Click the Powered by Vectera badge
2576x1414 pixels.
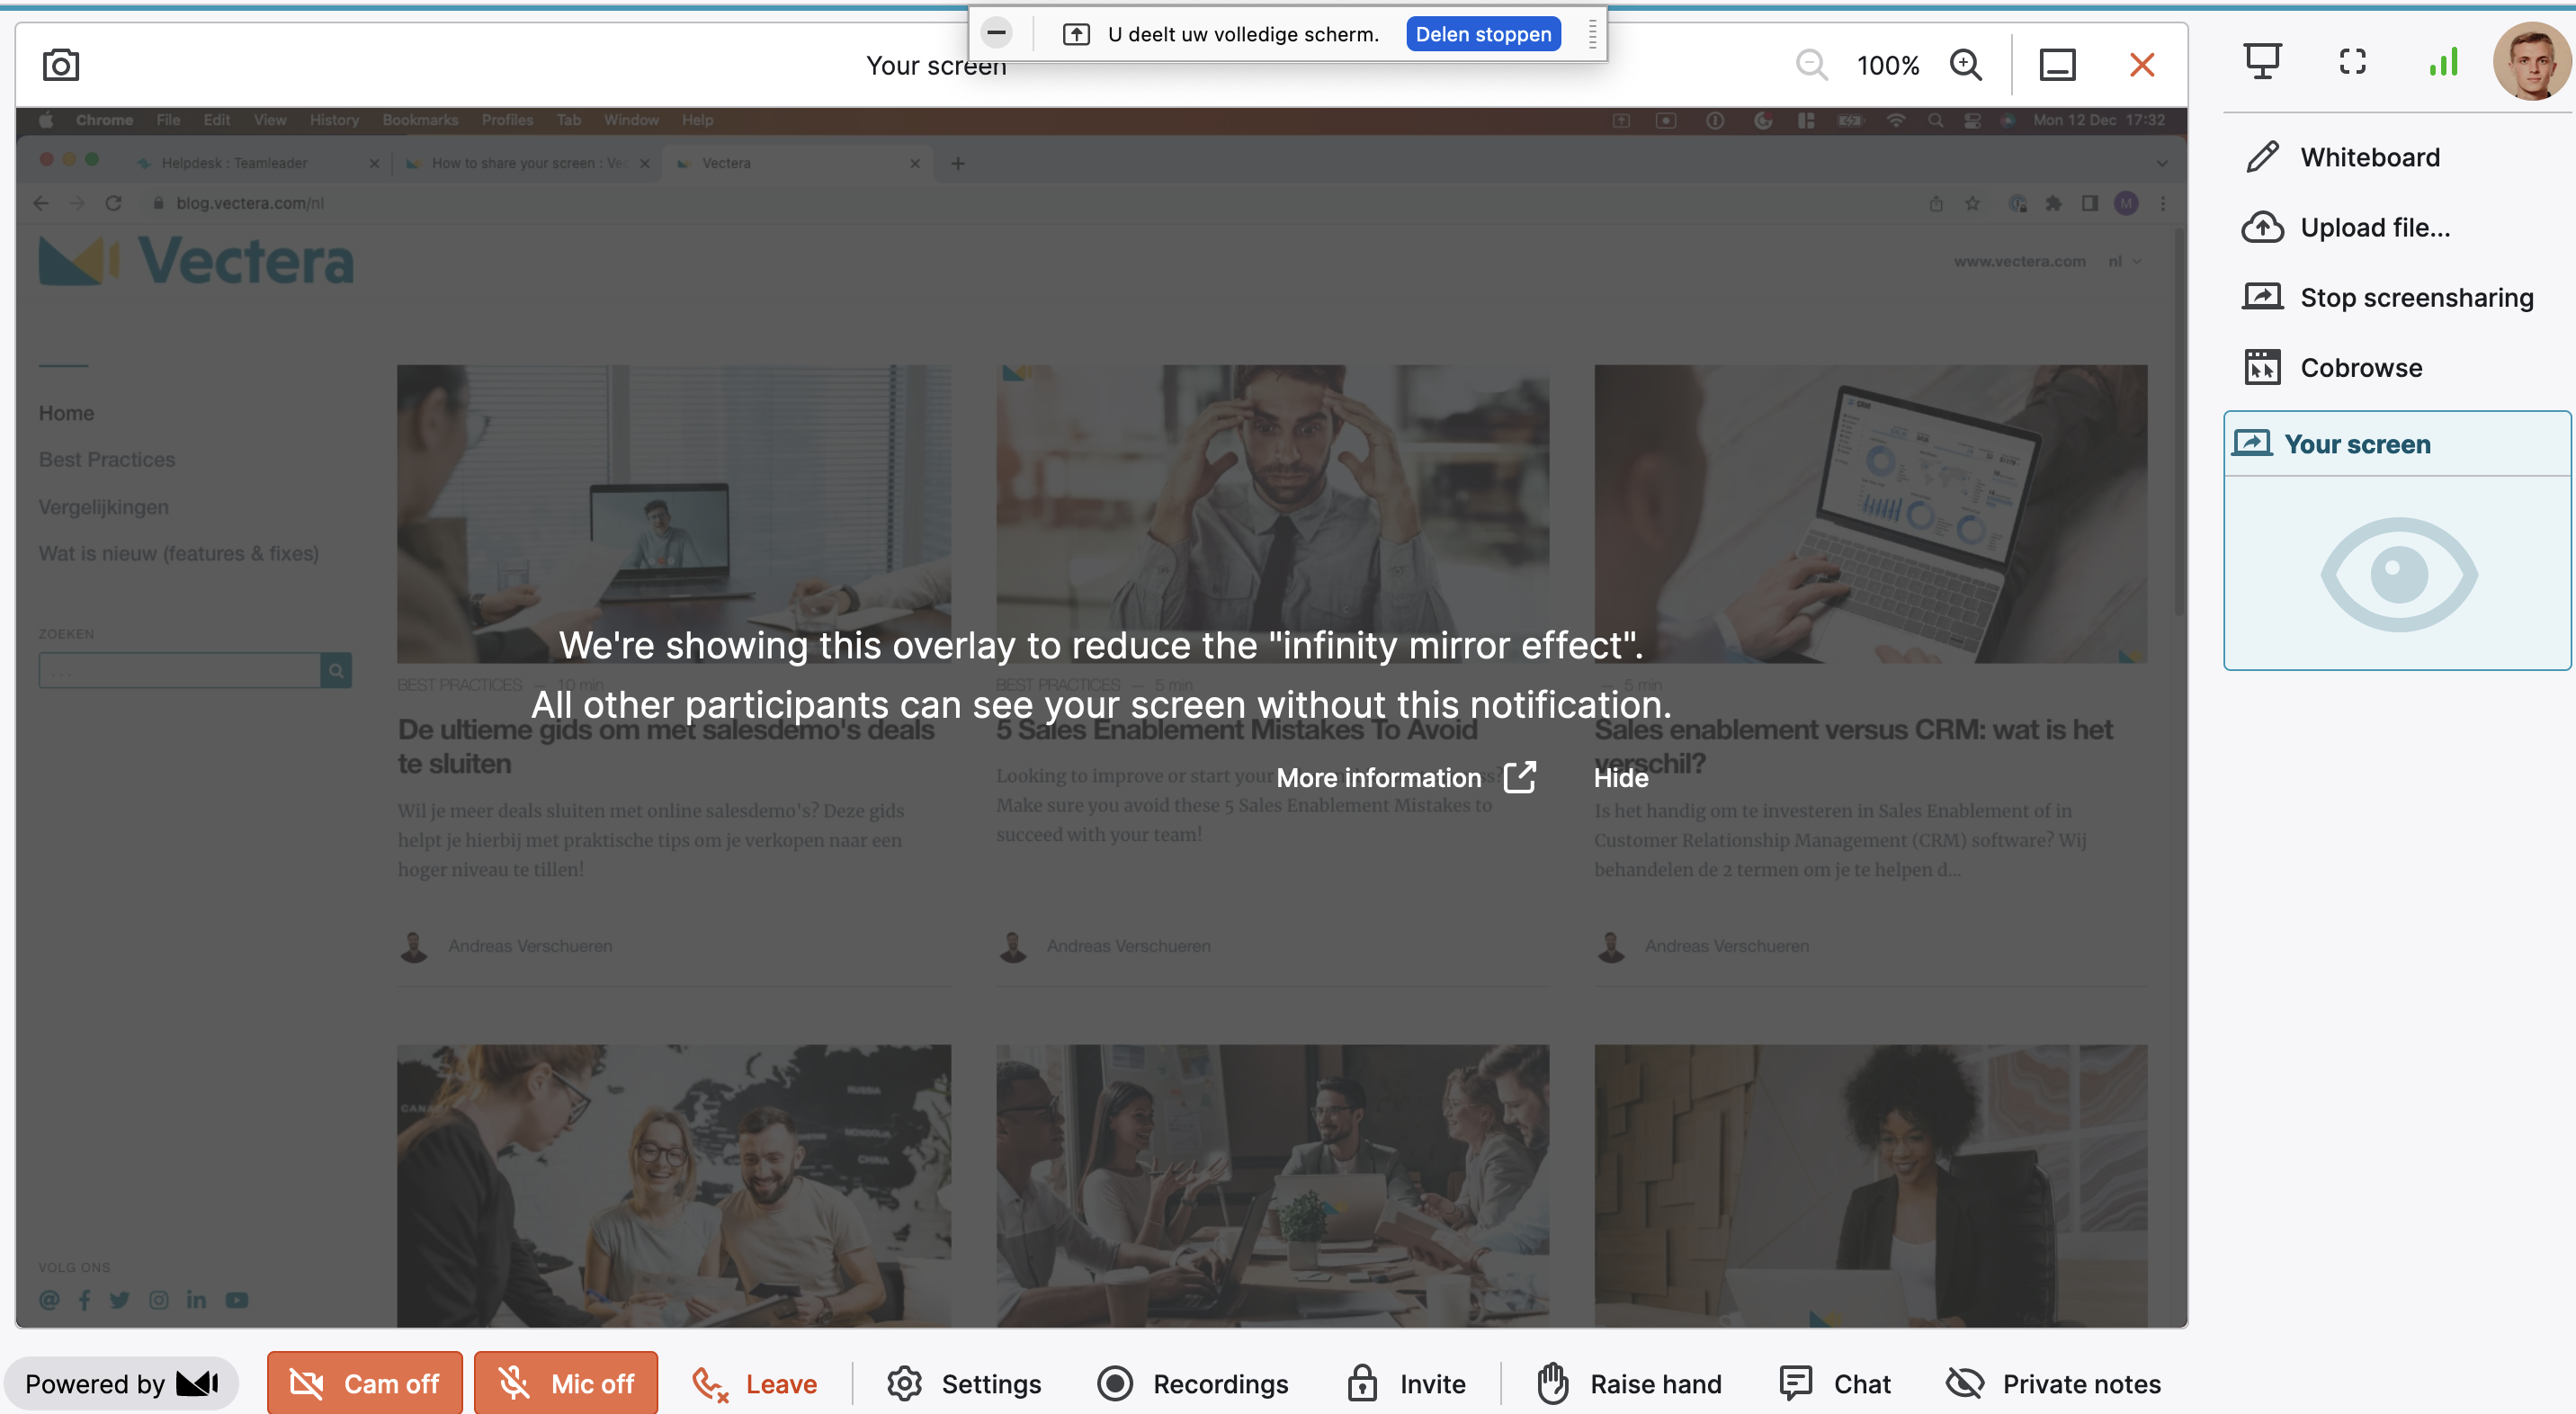121,1383
